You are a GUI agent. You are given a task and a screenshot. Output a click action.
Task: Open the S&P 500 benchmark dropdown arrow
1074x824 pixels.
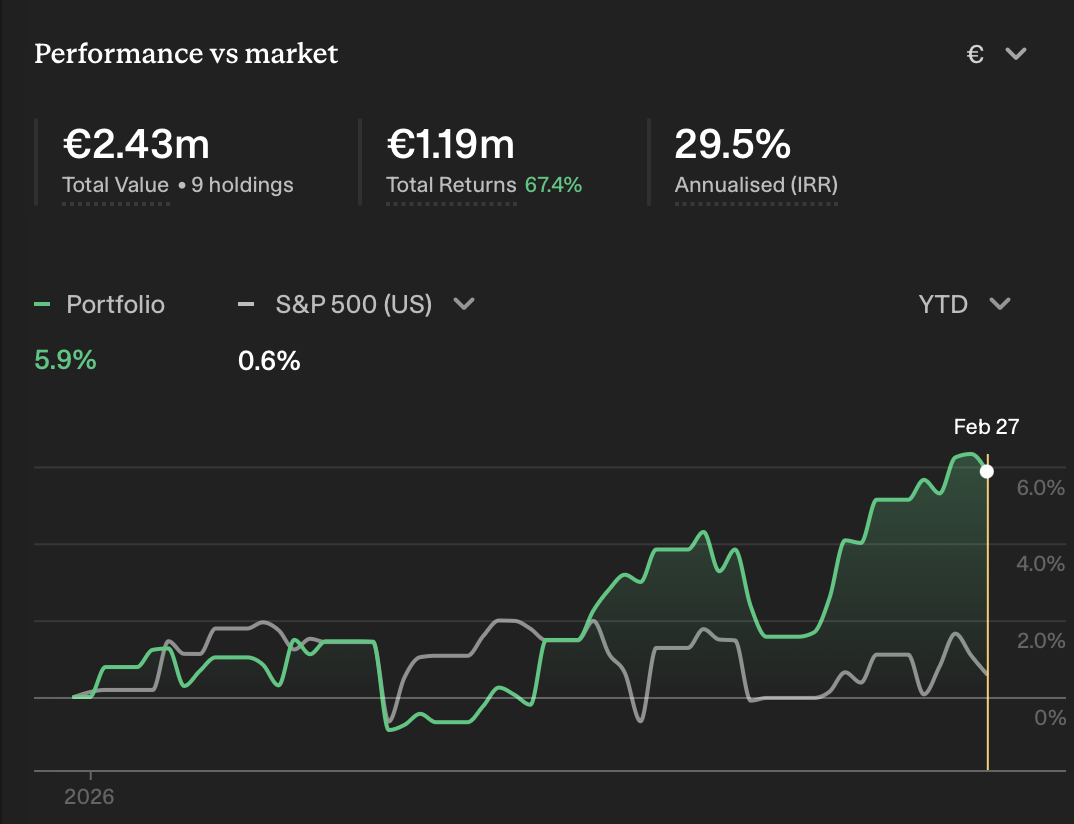coord(464,304)
